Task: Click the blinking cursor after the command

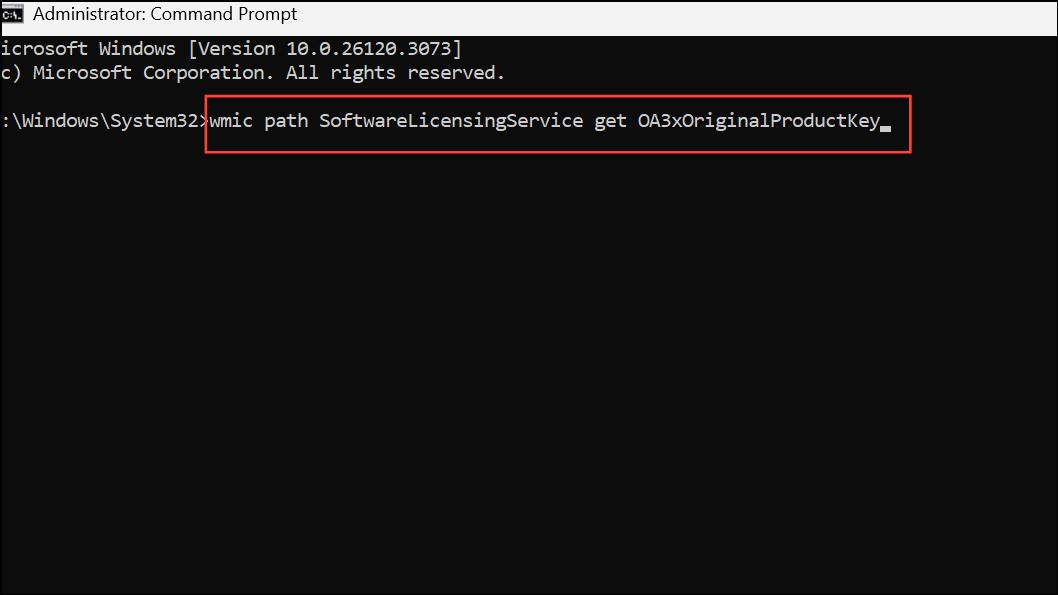Action: click(x=885, y=127)
